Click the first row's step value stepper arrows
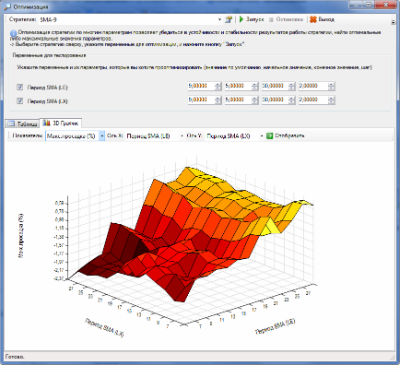 click(331, 86)
